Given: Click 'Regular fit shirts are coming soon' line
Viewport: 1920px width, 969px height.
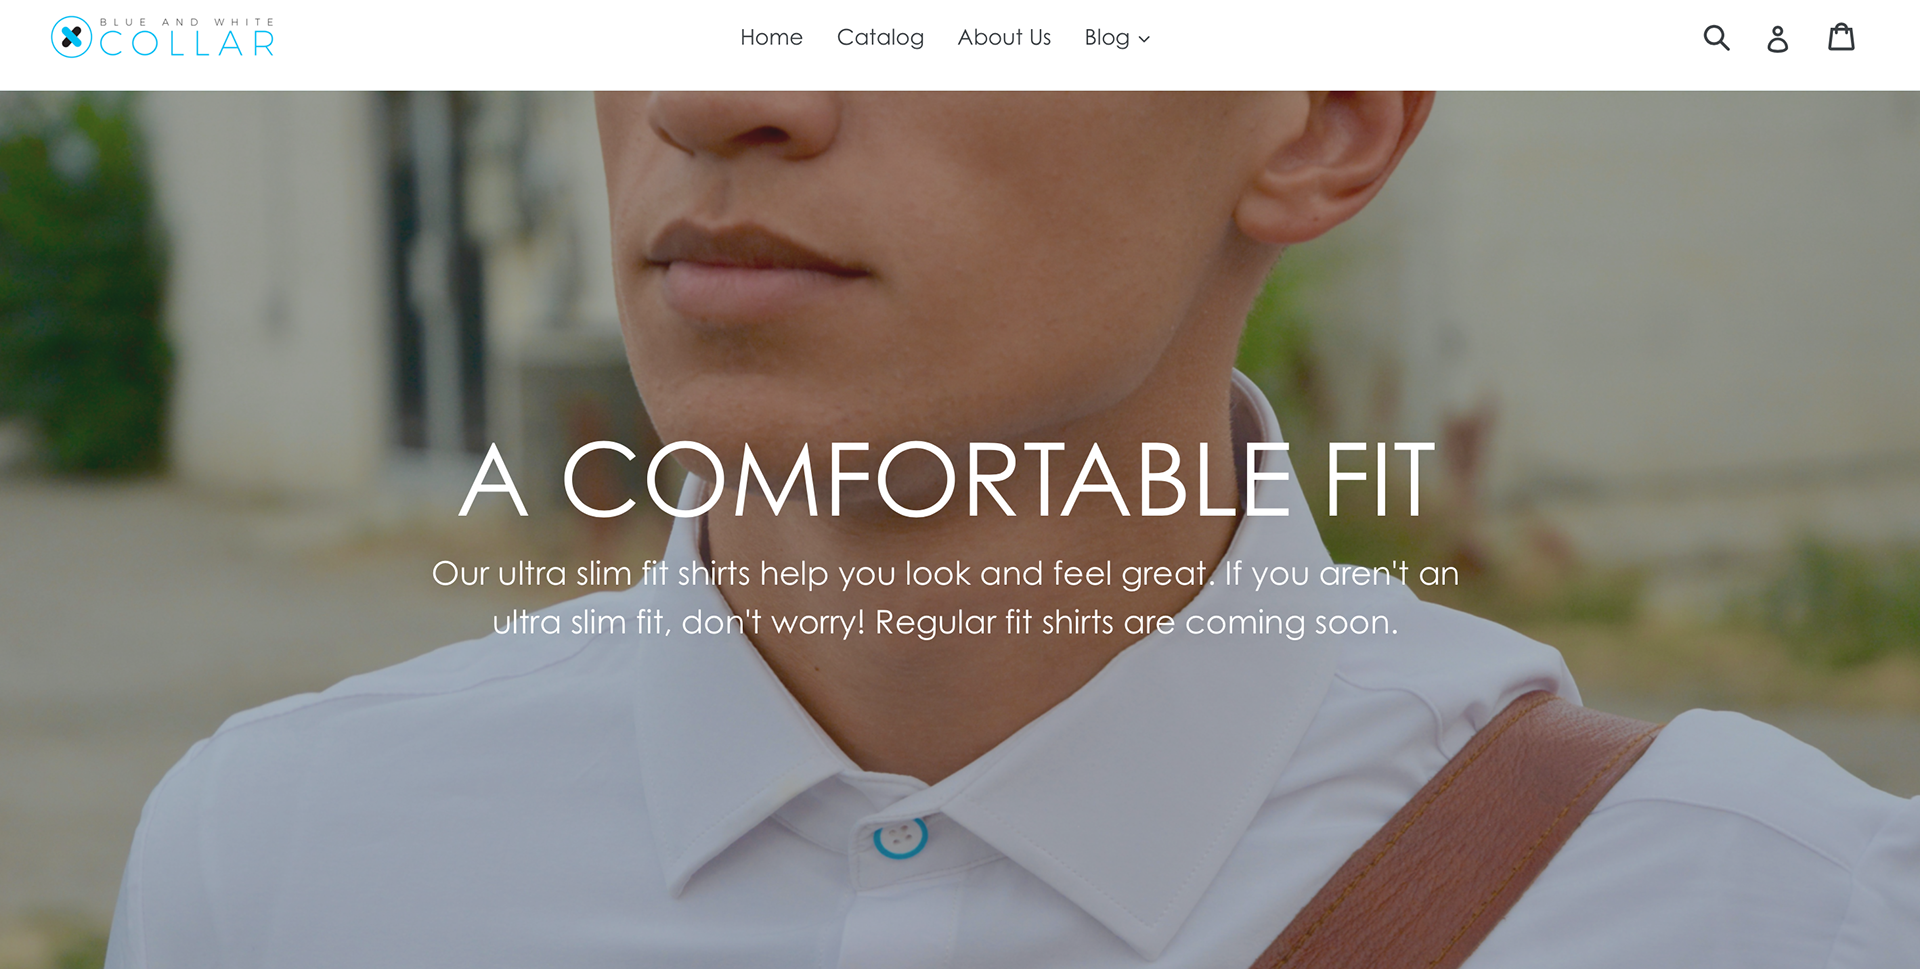Looking at the screenshot, I should click(1136, 622).
